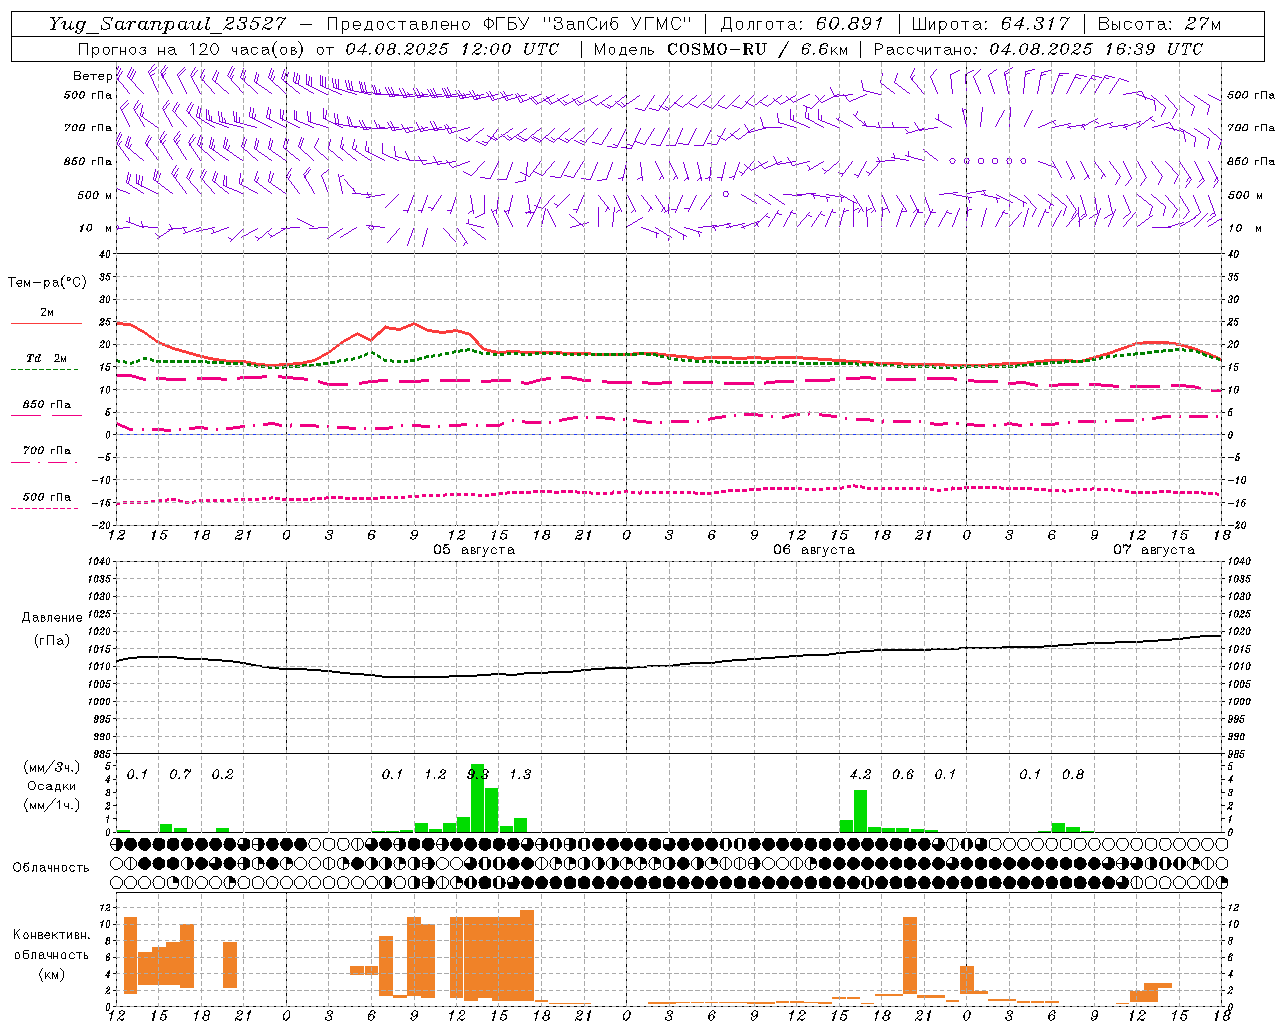The height and width of the screenshot is (1024, 1280).
Task: Click the longitude value 60.891
Action: (850, 24)
